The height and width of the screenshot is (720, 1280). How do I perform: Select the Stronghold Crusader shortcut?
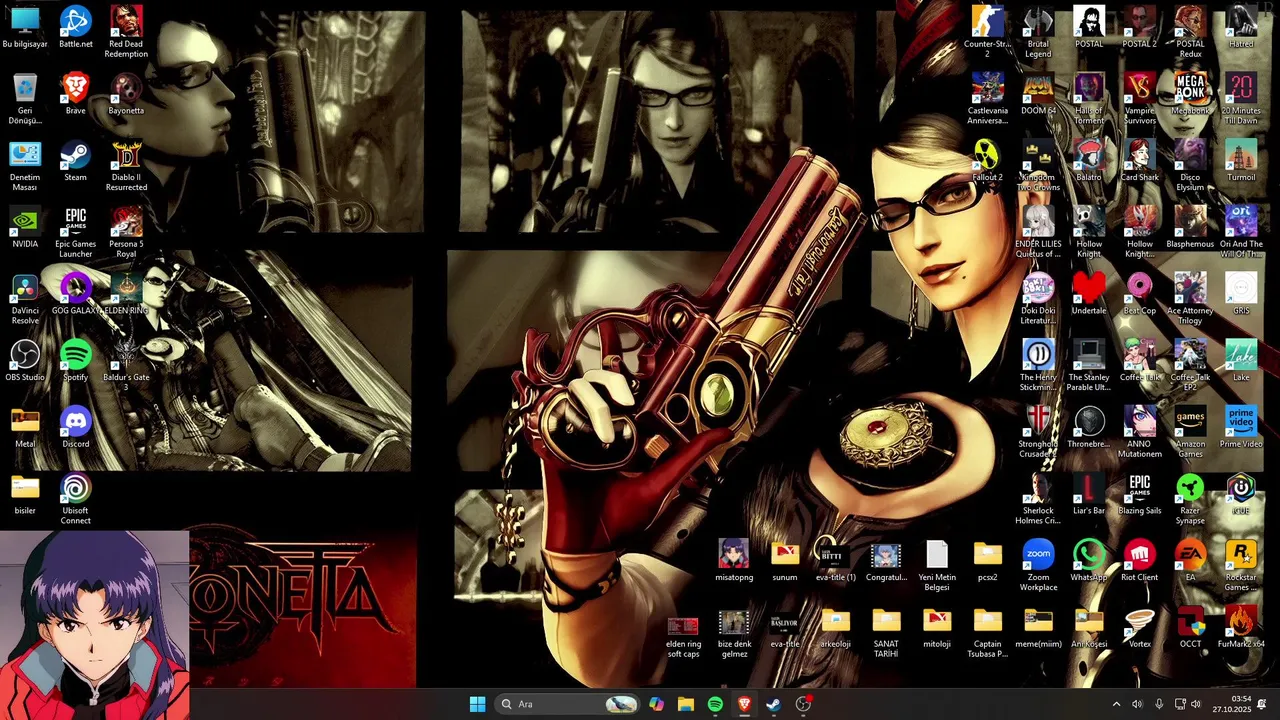[x=1038, y=433]
